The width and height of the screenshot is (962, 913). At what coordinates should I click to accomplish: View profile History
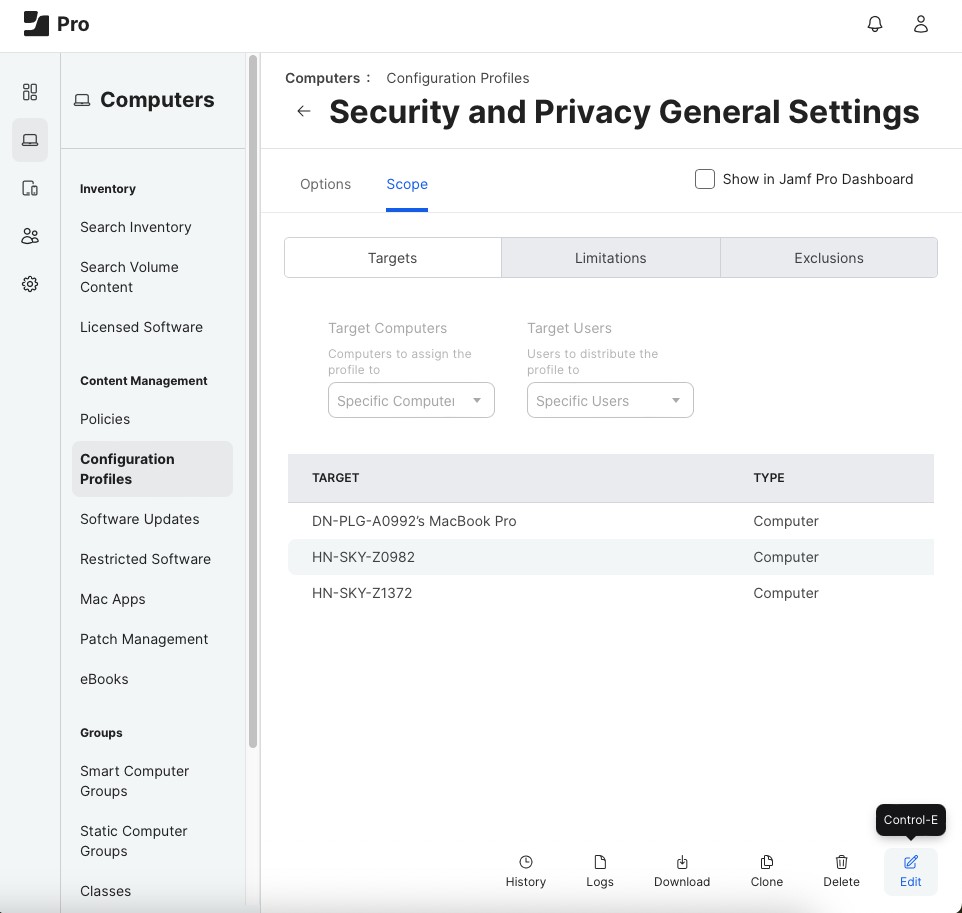click(525, 871)
